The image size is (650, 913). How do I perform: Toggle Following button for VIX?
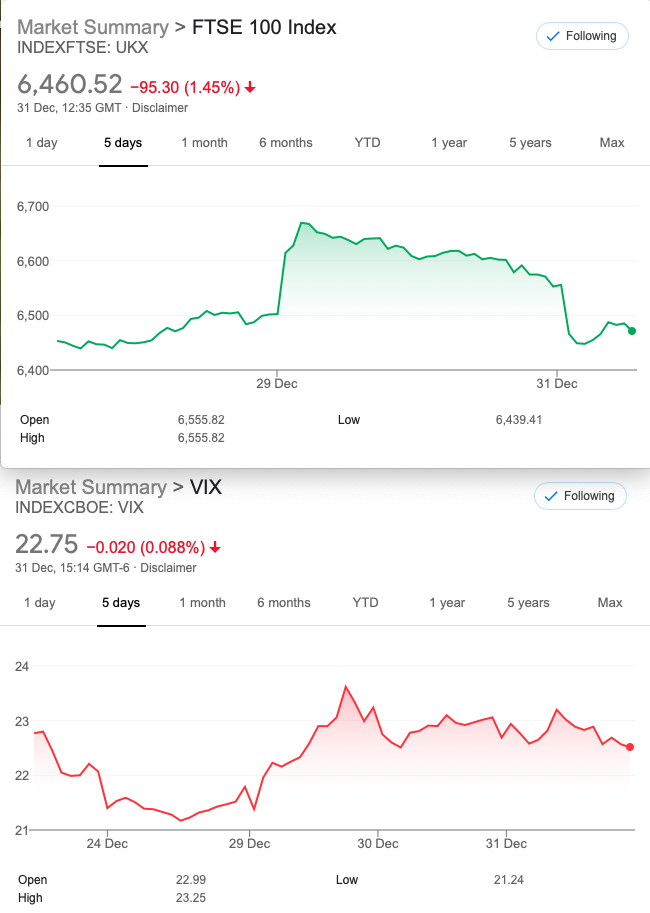(x=580, y=496)
